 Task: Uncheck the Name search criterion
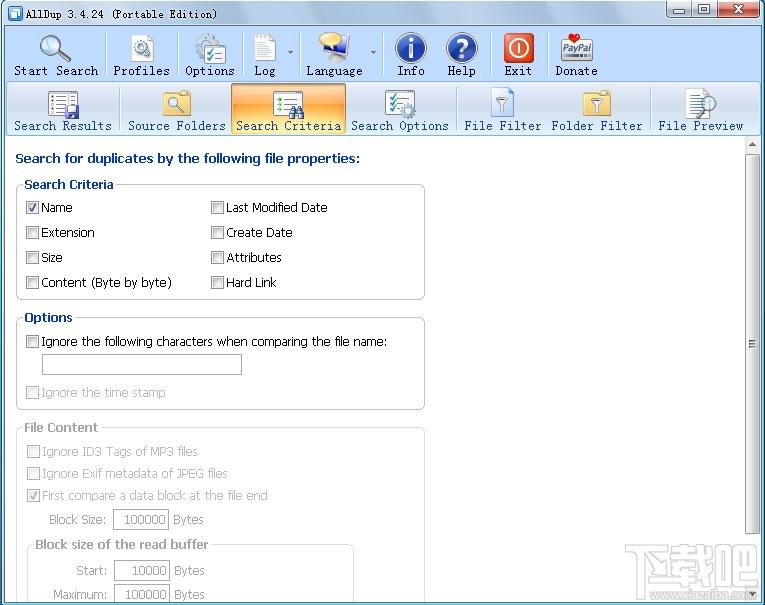coord(32,208)
